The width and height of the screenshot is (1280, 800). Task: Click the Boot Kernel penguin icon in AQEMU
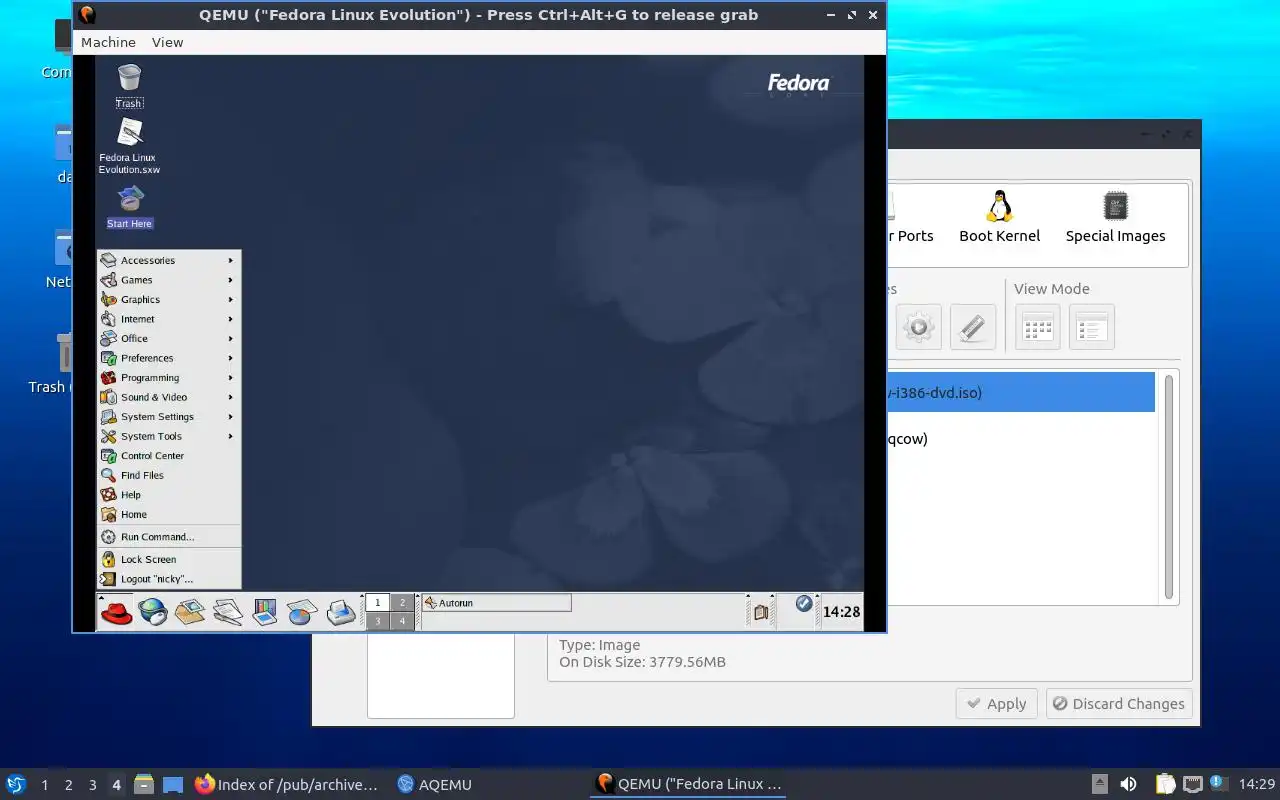(x=999, y=217)
